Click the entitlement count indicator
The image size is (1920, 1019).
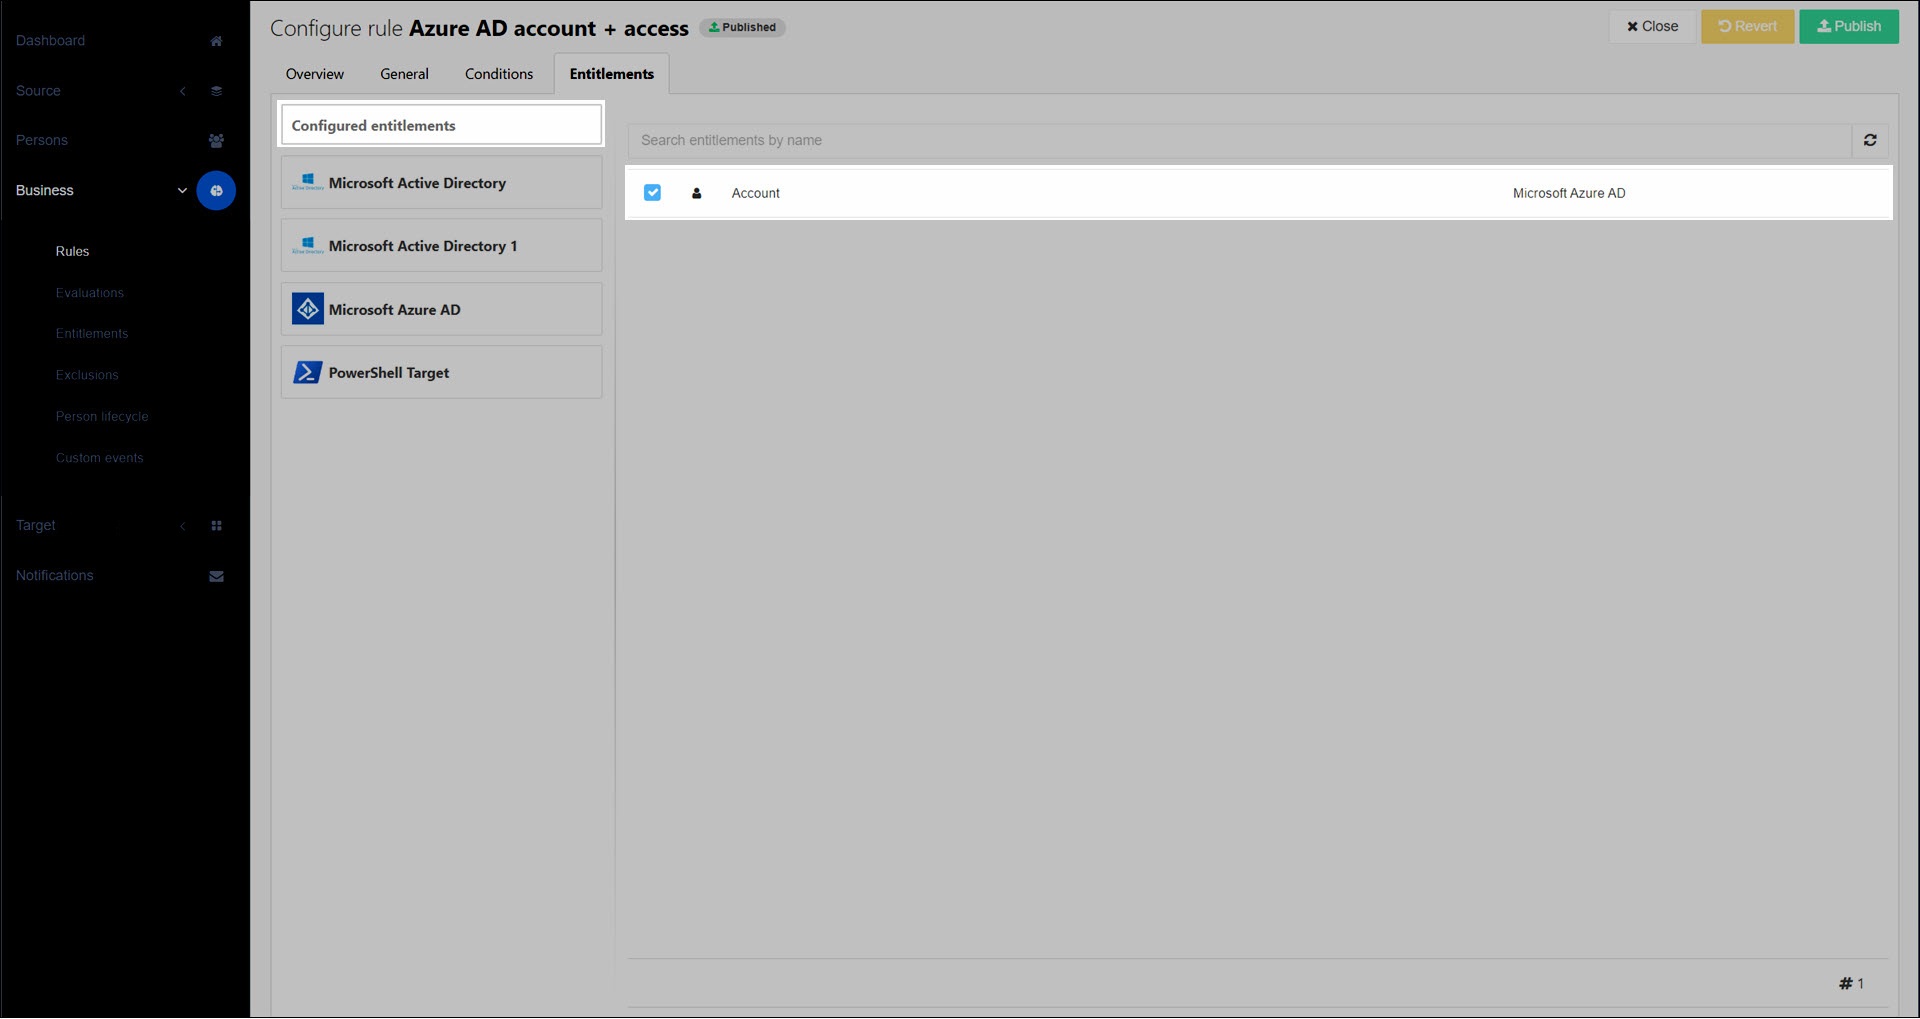1851,984
